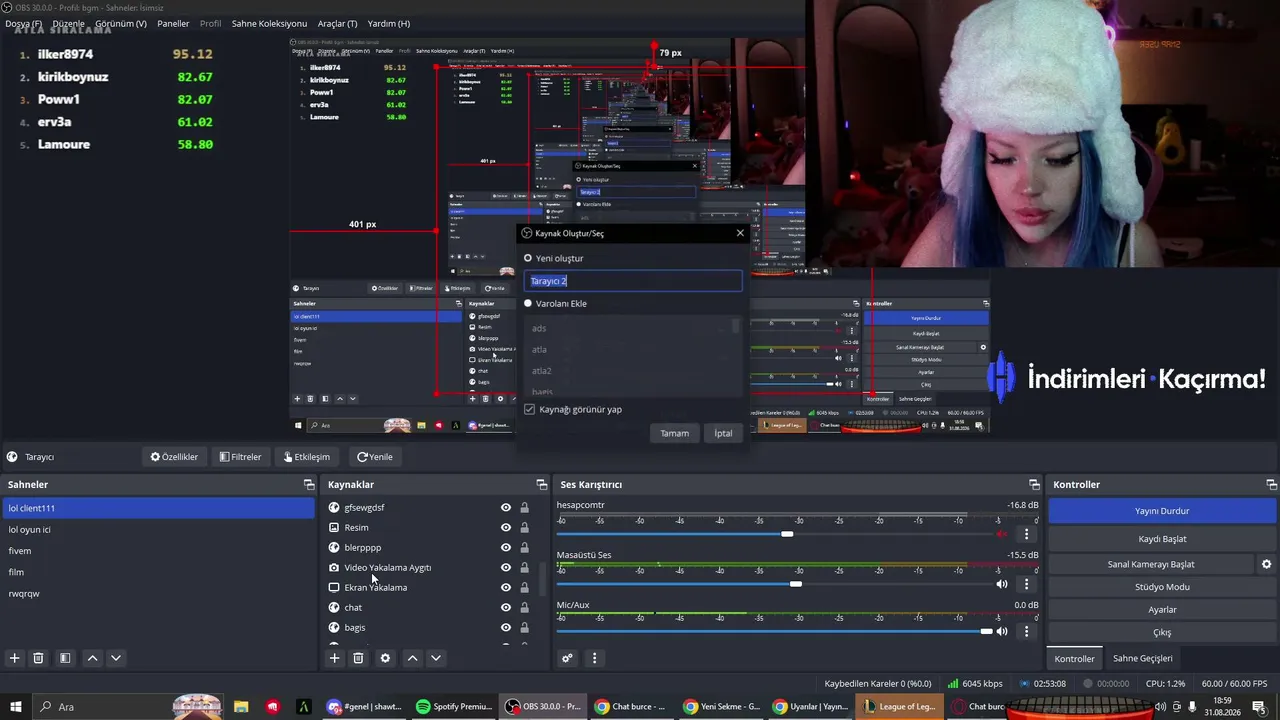Move the selected scene up
1280x720 pixels.
(x=92, y=658)
